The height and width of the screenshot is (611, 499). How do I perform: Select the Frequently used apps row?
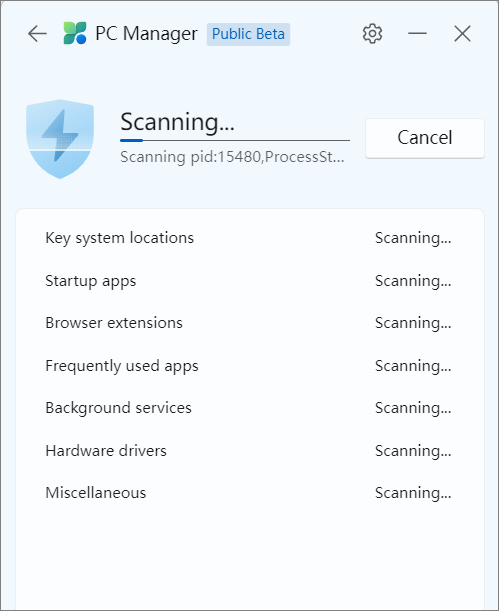click(249, 366)
